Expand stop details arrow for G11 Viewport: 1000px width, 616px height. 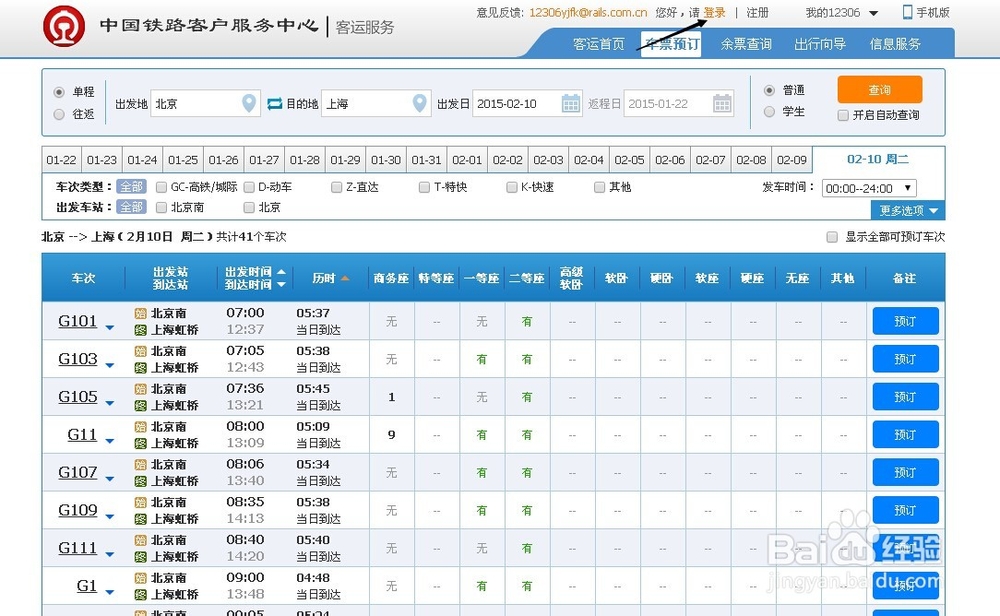click(110, 441)
